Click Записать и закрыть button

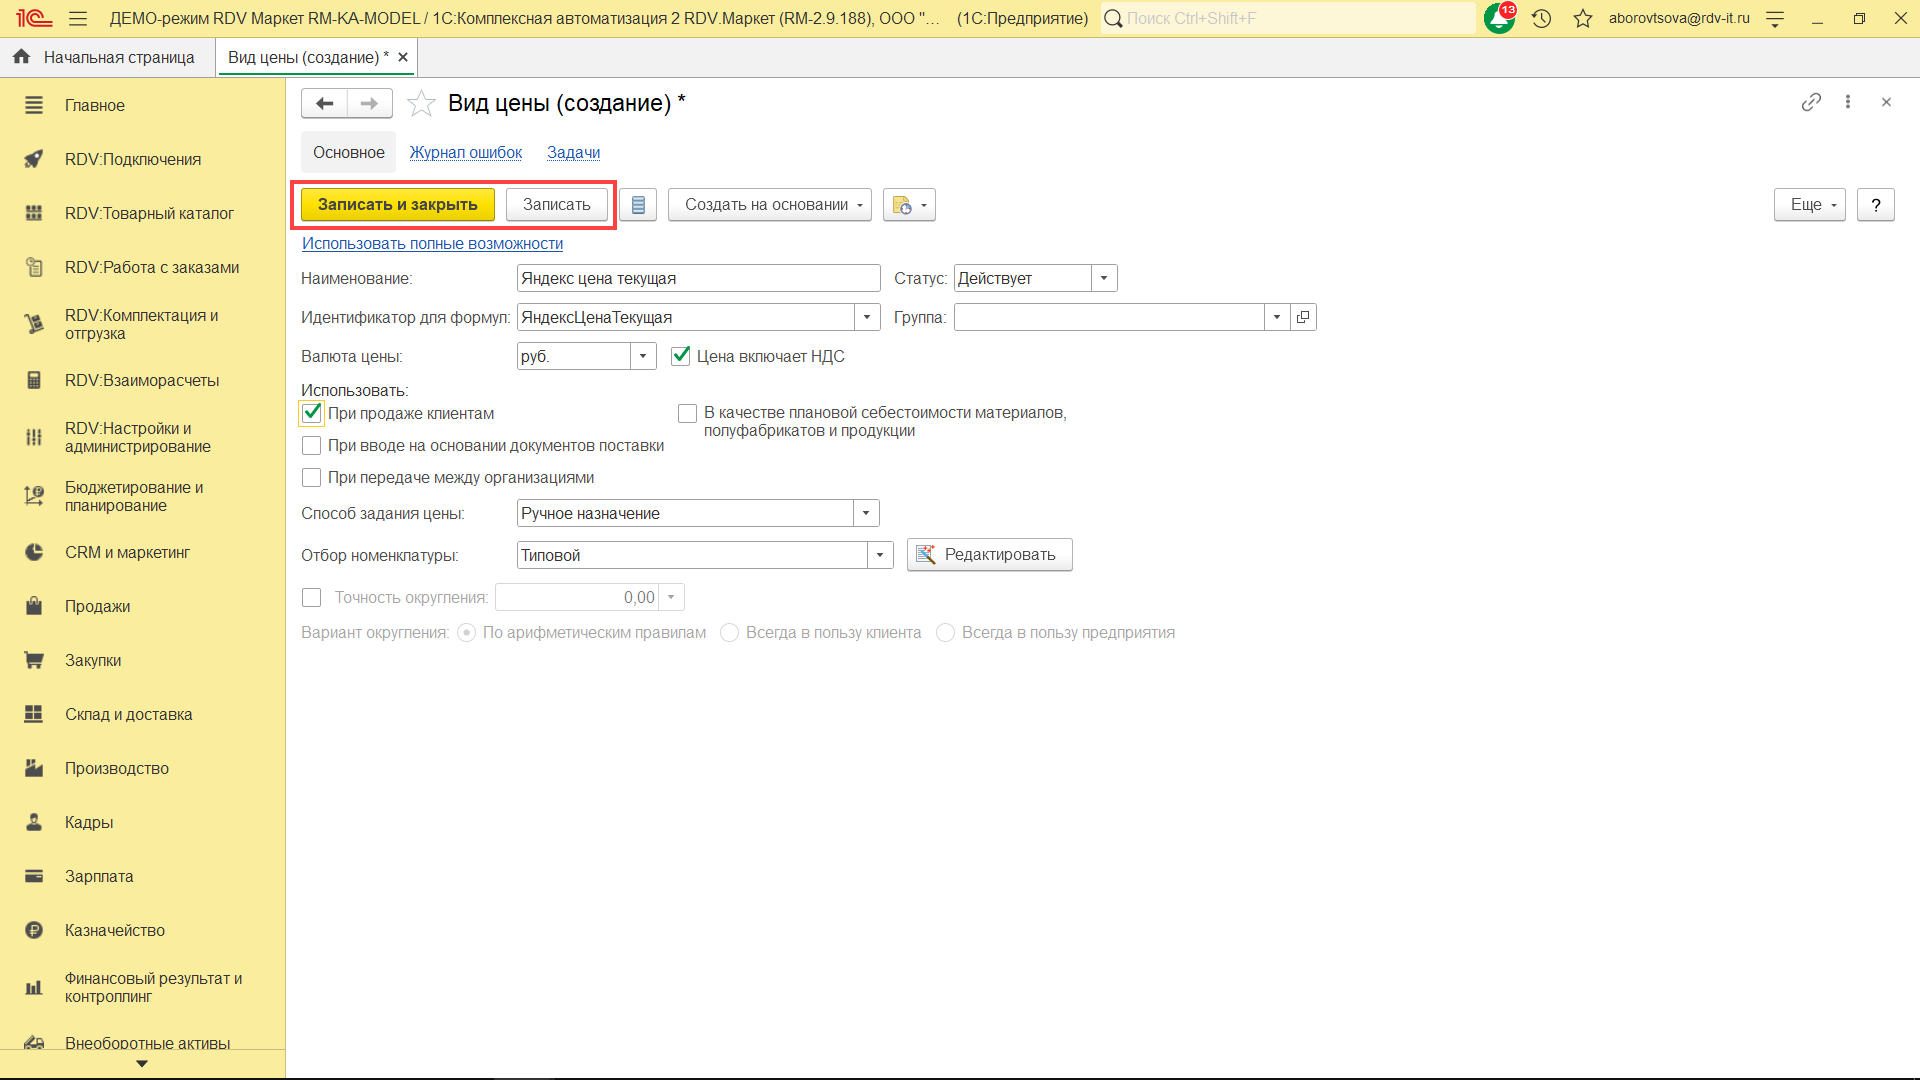point(397,205)
